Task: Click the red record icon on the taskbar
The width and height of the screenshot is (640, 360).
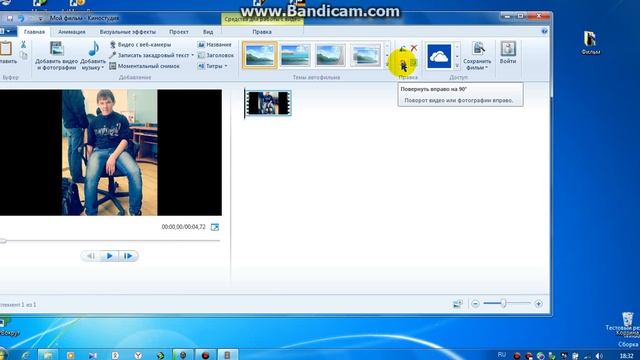Action: [x=205, y=355]
